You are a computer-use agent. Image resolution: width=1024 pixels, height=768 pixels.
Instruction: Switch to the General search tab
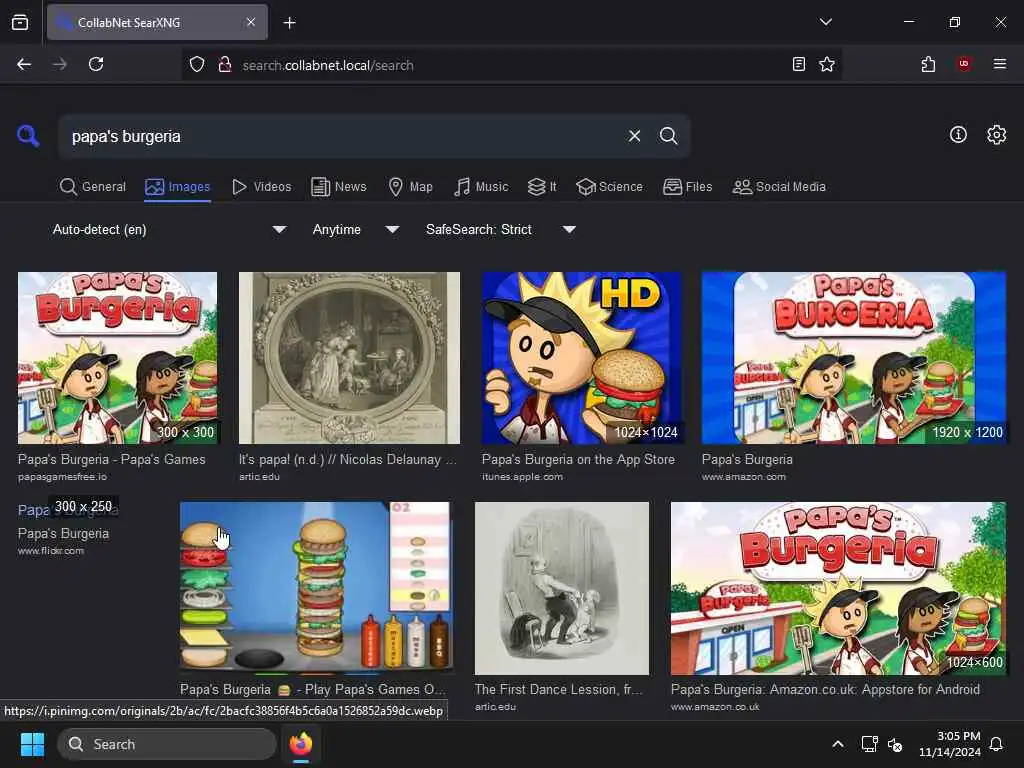pos(92,187)
